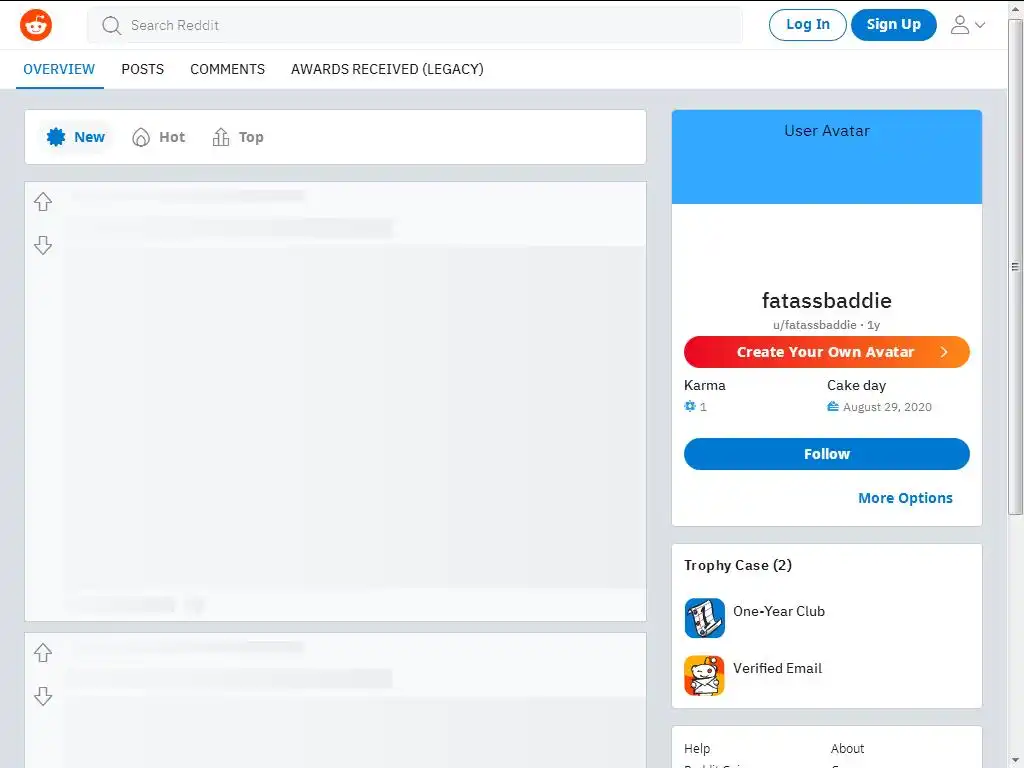Open the Help footer link
The width and height of the screenshot is (1024, 768).
[x=697, y=748]
